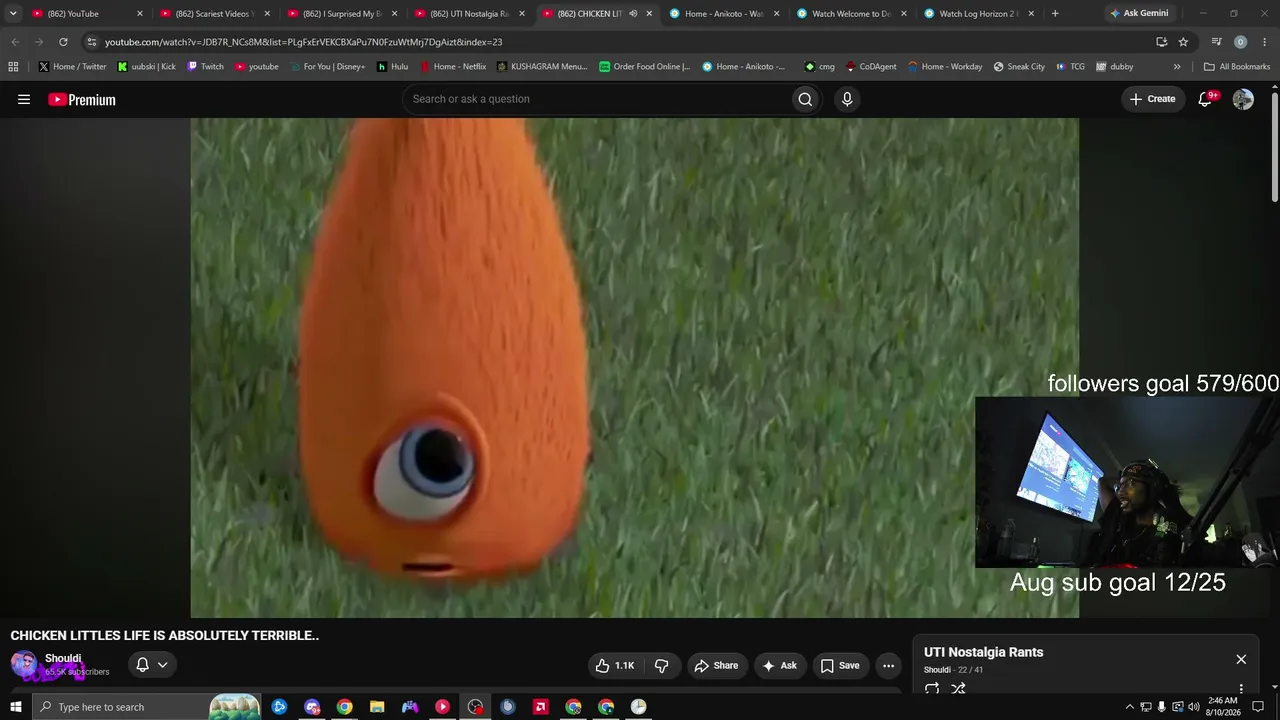Toggle playlist loop
Viewport: 1280px width, 720px height.
point(932,688)
